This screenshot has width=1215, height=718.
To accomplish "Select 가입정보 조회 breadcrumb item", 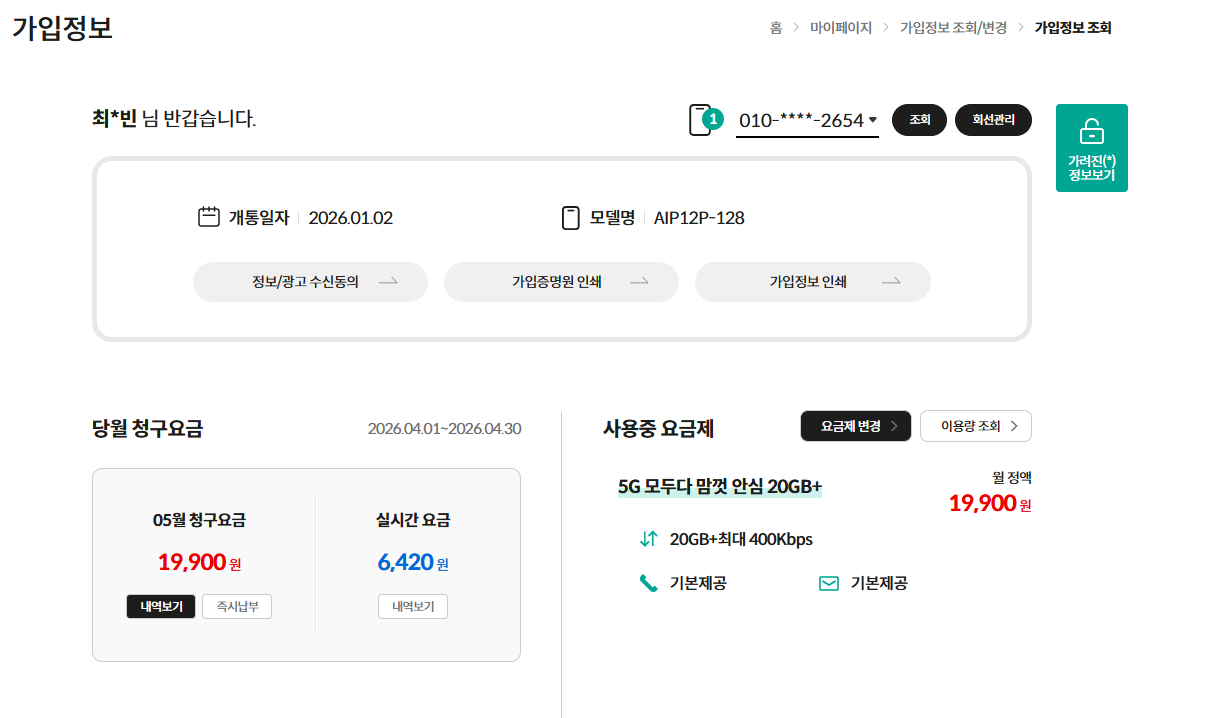I will pos(1073,28).
